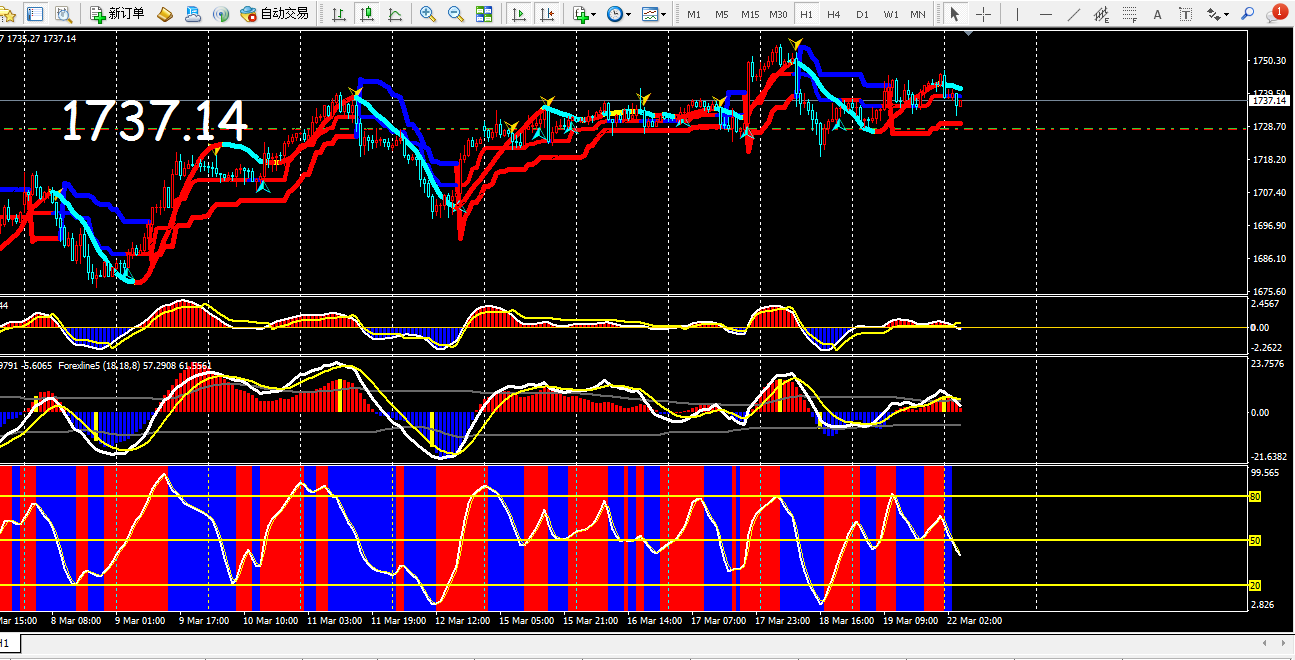Switch to M15 timeframe
The height and width of the screenshot is (660, 1295).
(x=750, y=14)
